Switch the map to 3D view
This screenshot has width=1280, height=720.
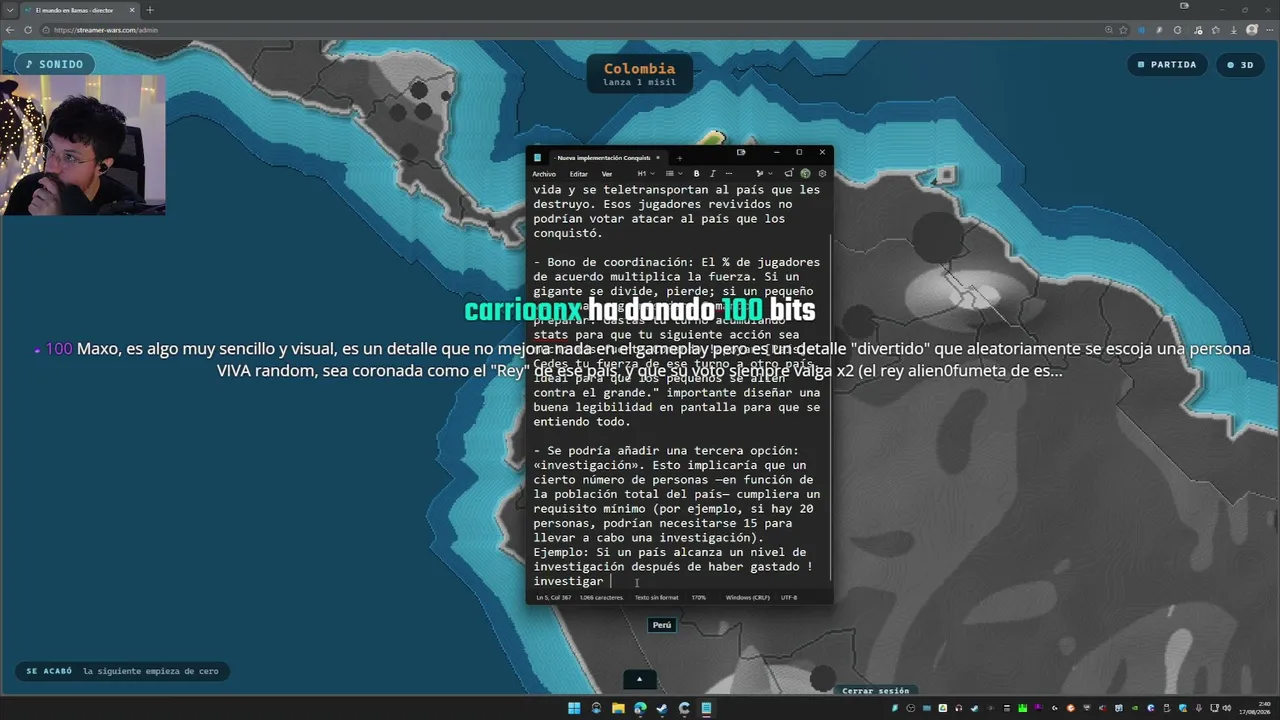(x=1240, y=64)
